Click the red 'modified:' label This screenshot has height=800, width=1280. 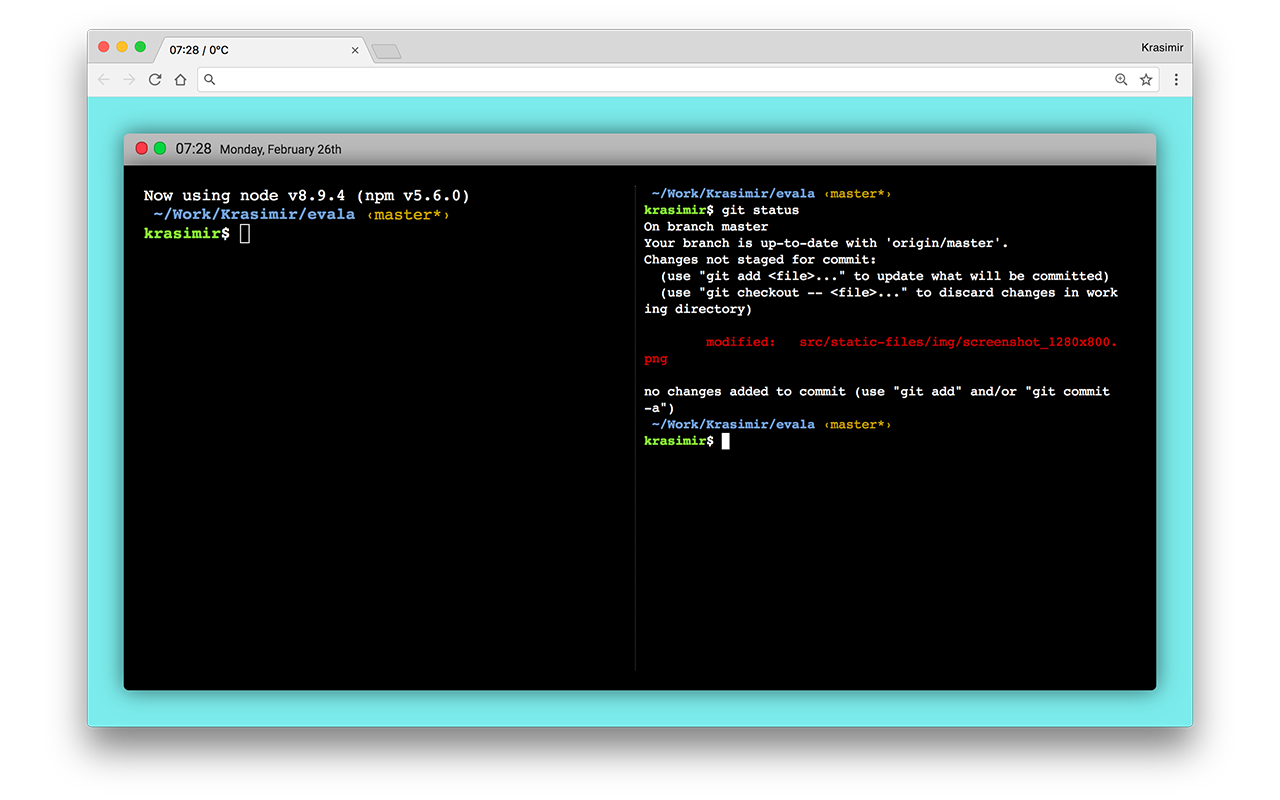pyautogui.click(x=740, y=342)
